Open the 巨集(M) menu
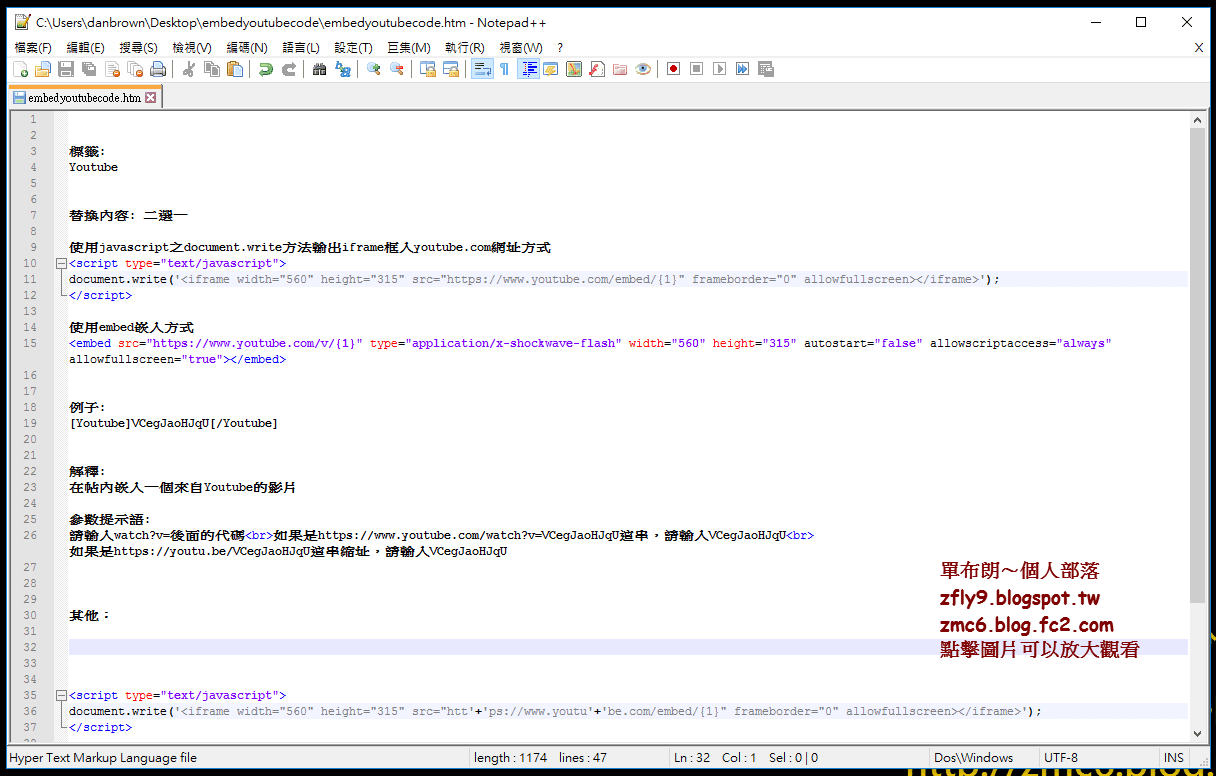 point(409,47)
